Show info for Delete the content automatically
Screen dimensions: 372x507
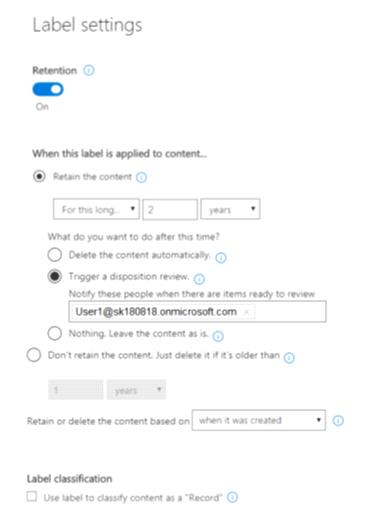[221, 258]
